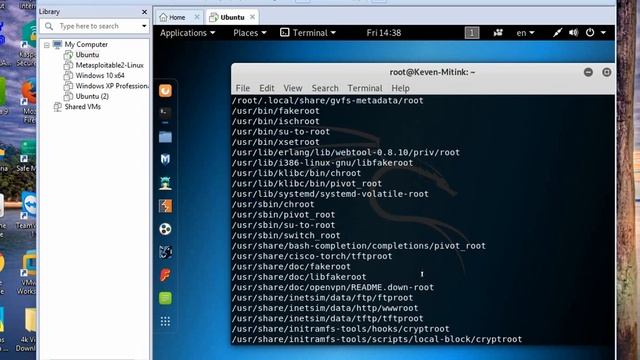This screenshot has height=360, width=640.
Task: Select Ubuntu in the Library tree
Action: pyautogui.click(x=87, y=55)
